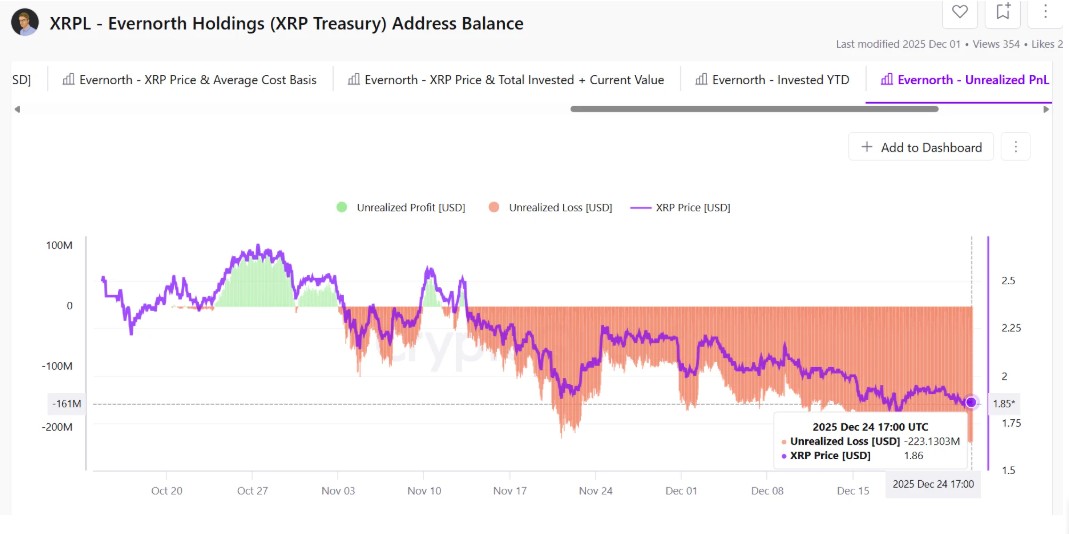Viewport: 1069px width, 534px height.
Task: Bookmark this query with the bookmark-plus icon
Action: pyautogui.click(x=1003, y=12)
